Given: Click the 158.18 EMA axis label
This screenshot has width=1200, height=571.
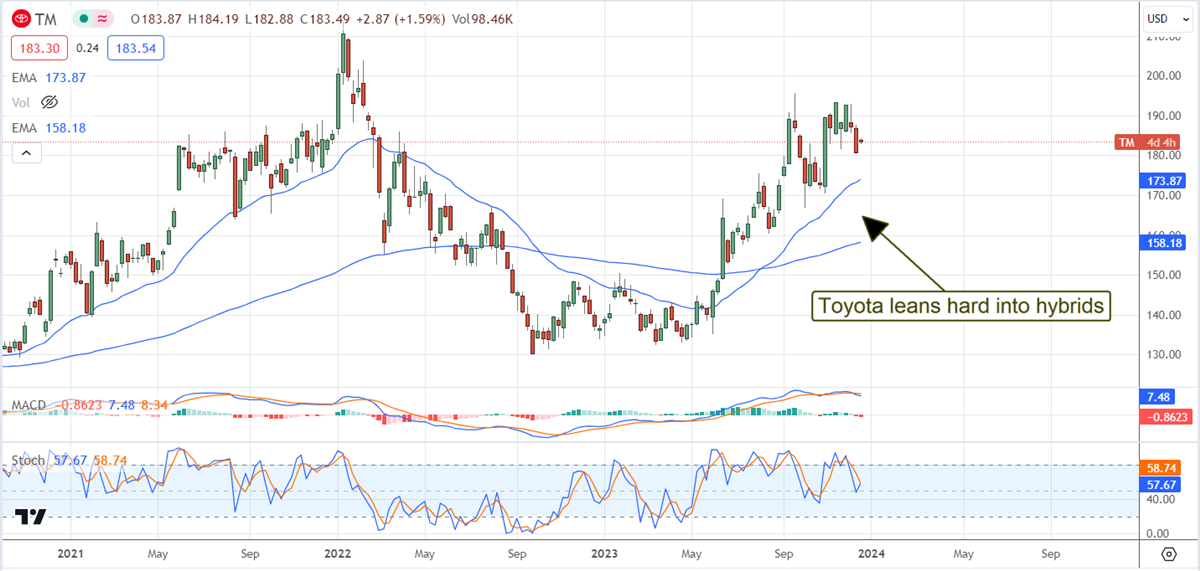Looking at the screenshot, I should tap(1164, 243).
